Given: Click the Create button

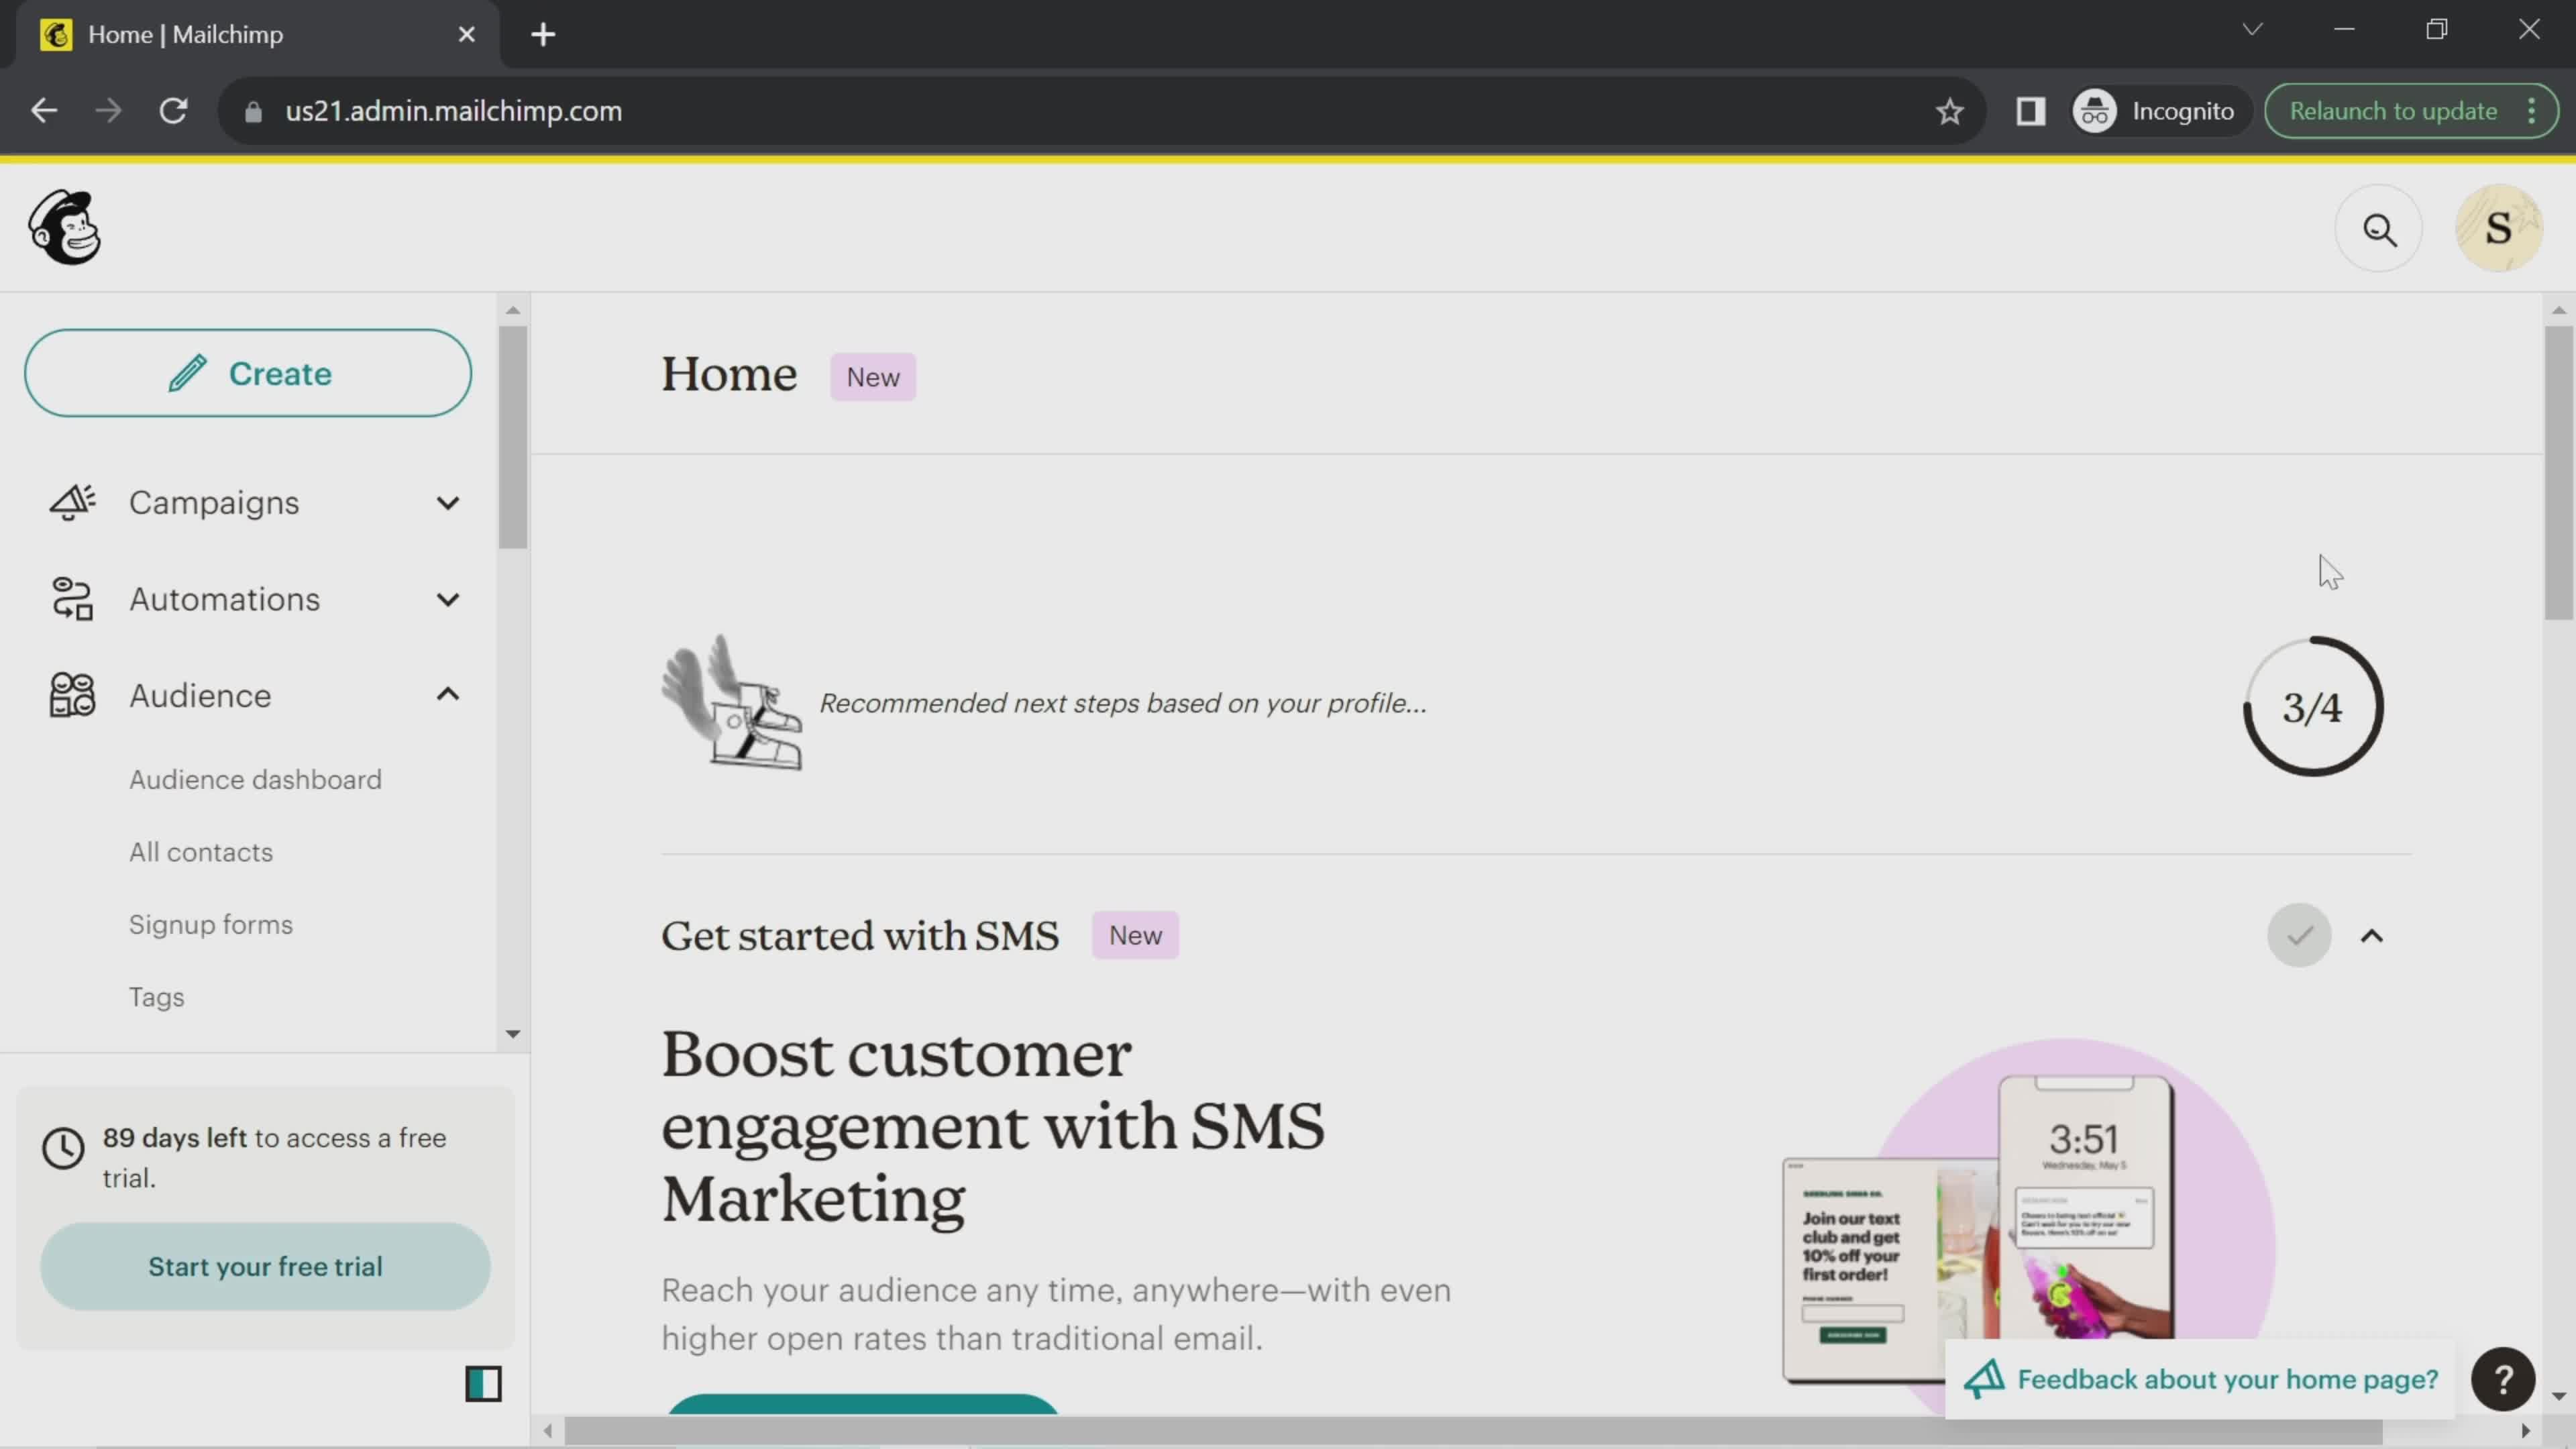Looking at the screenshot, I should (x=248, y=373).
